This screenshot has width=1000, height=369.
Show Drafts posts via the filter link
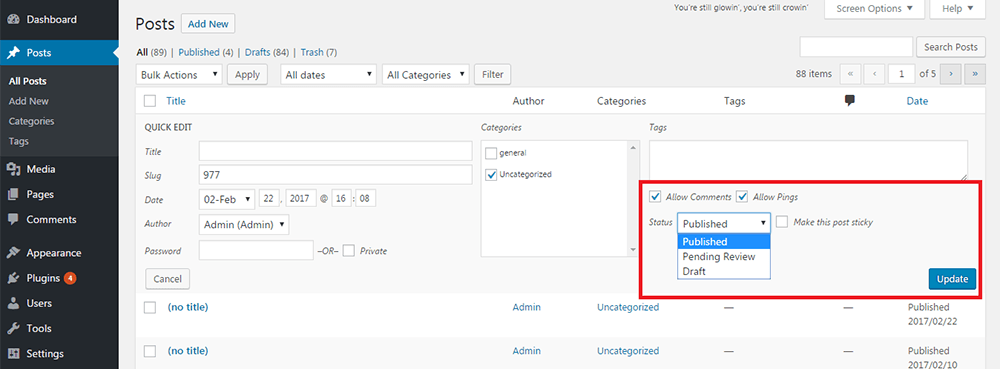[x=257, y=52]
